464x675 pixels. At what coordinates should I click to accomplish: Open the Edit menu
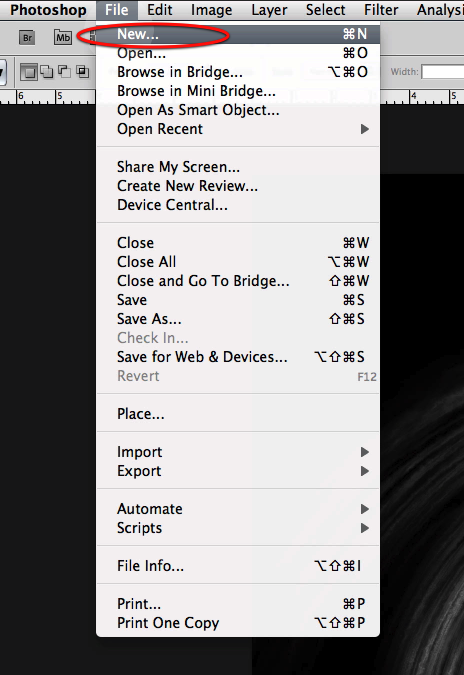[159, 9]
